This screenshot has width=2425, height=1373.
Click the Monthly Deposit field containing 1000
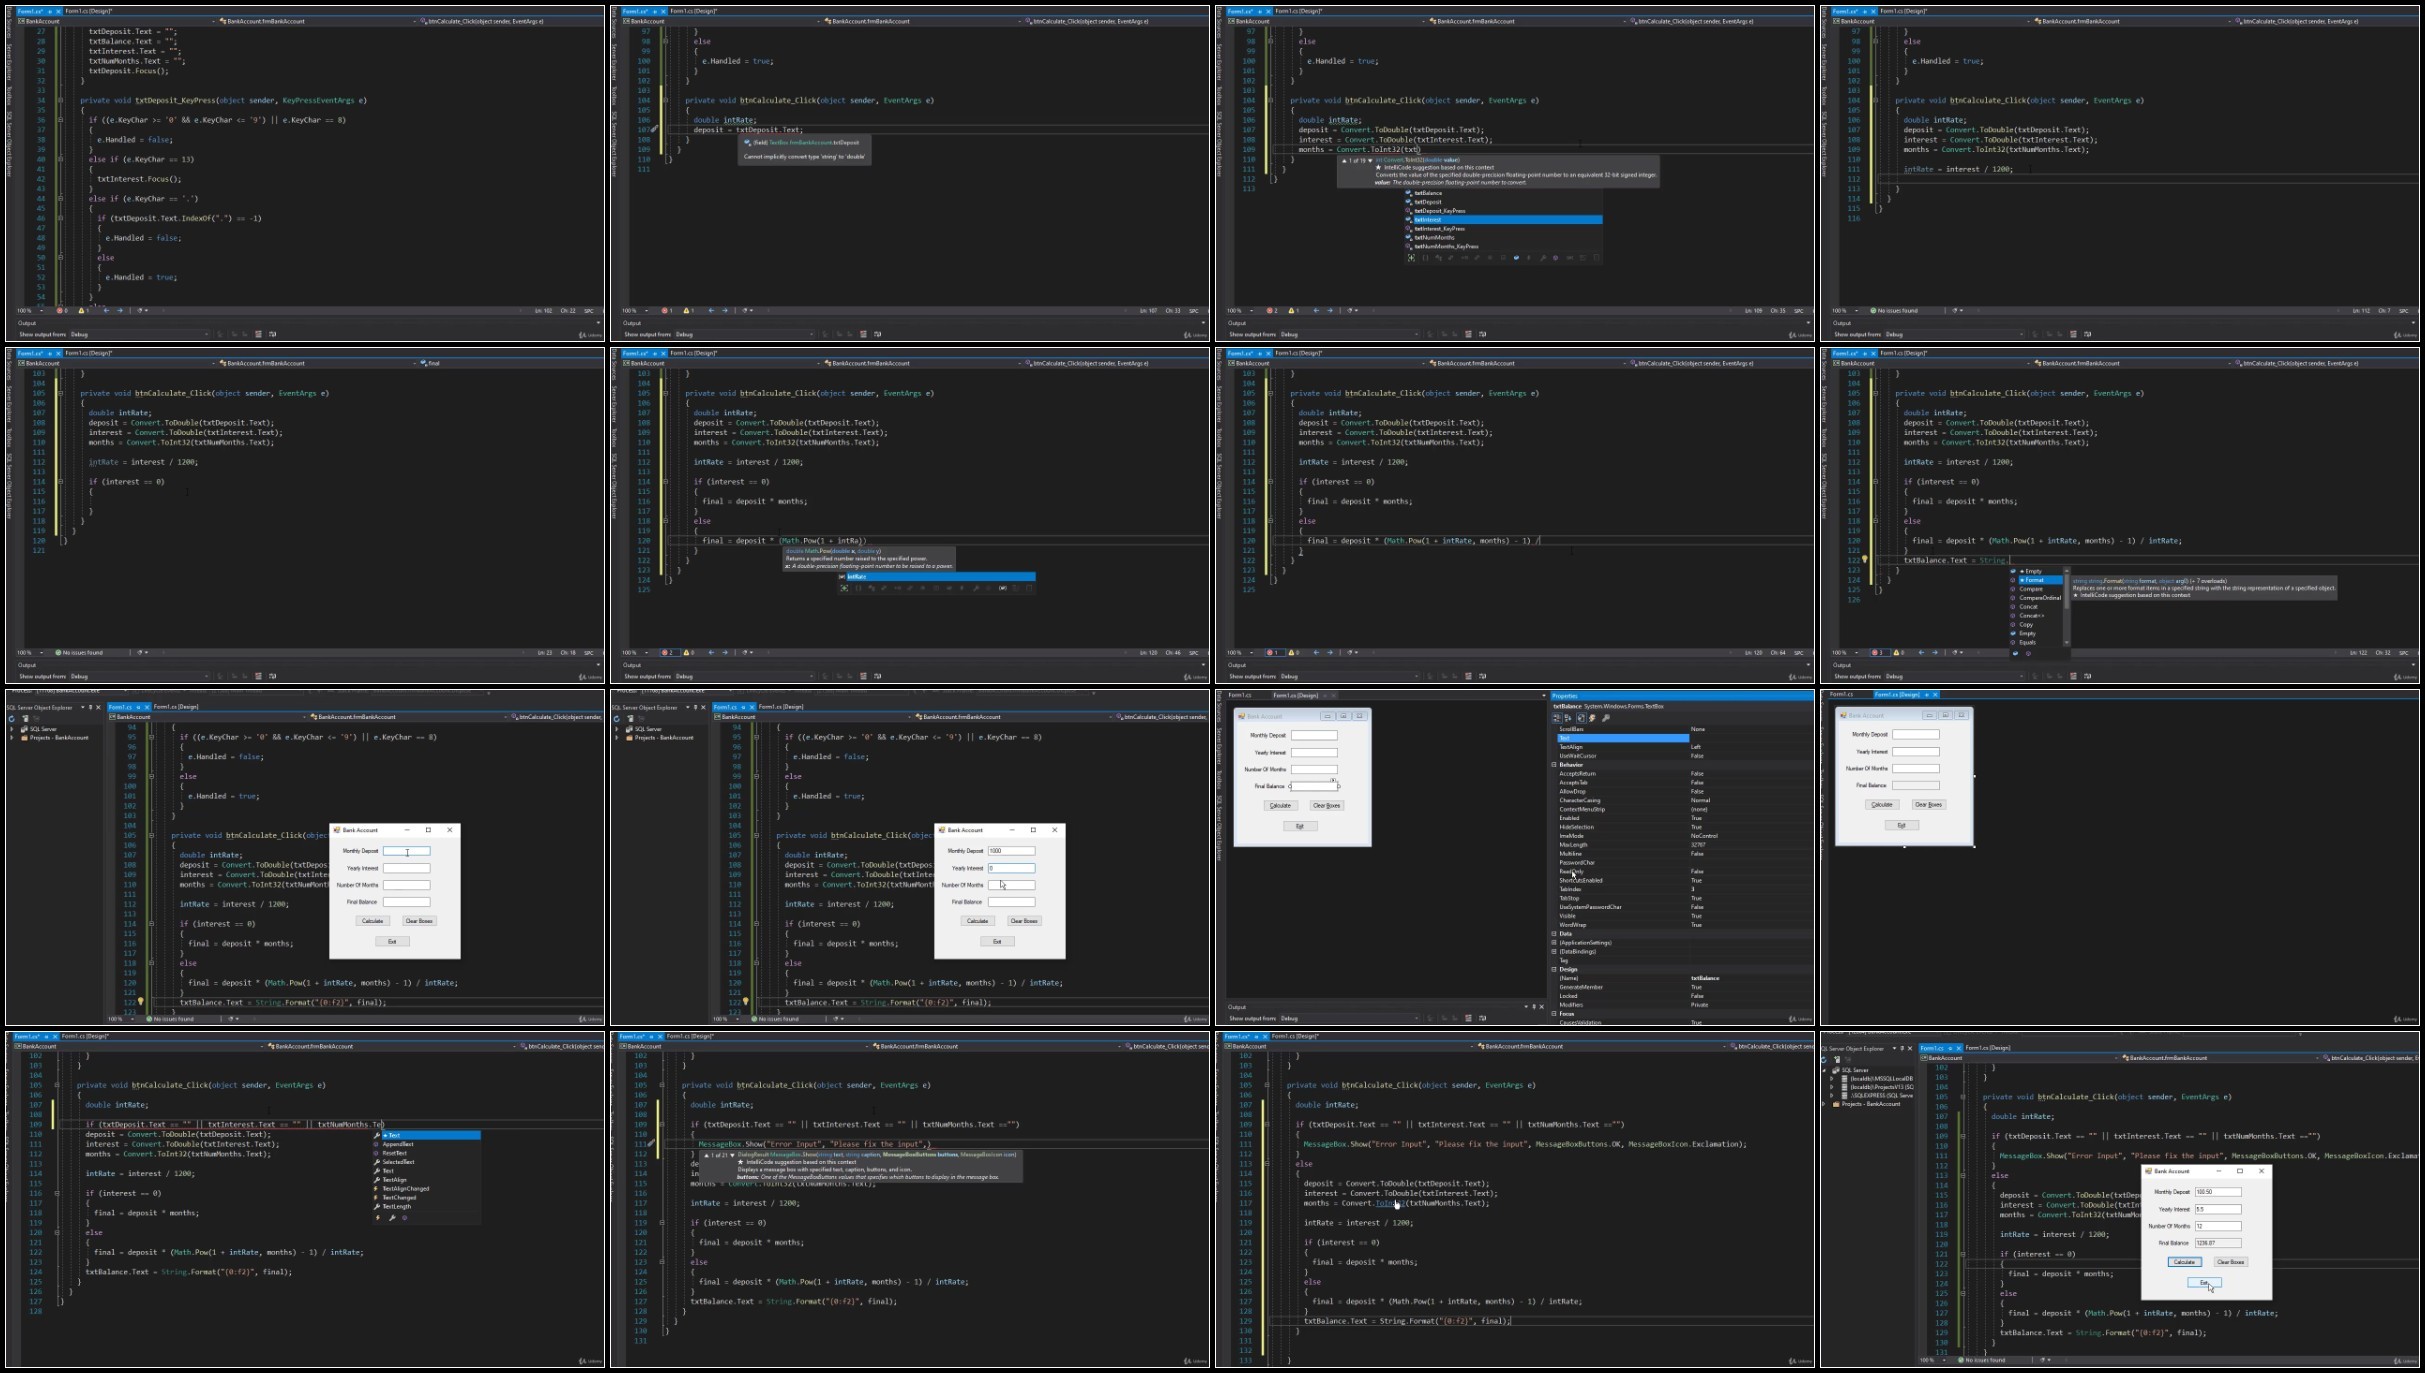click(1011, 851)
